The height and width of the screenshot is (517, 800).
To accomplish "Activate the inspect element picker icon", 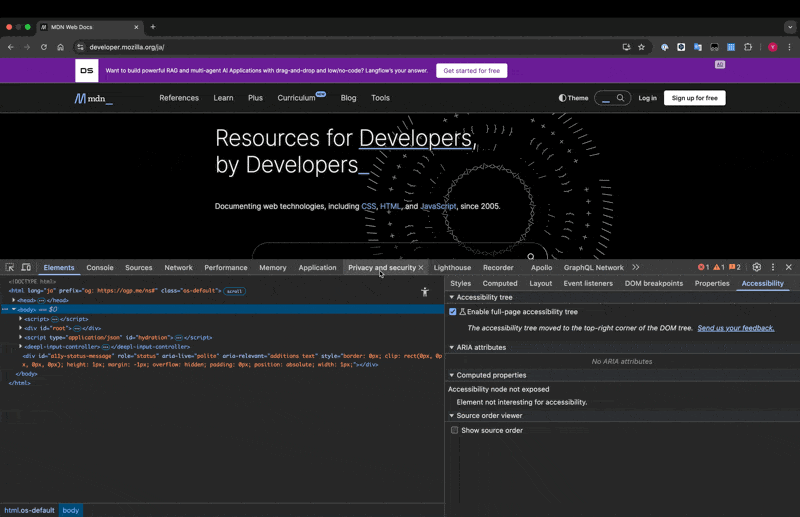I will coord(10,268).
